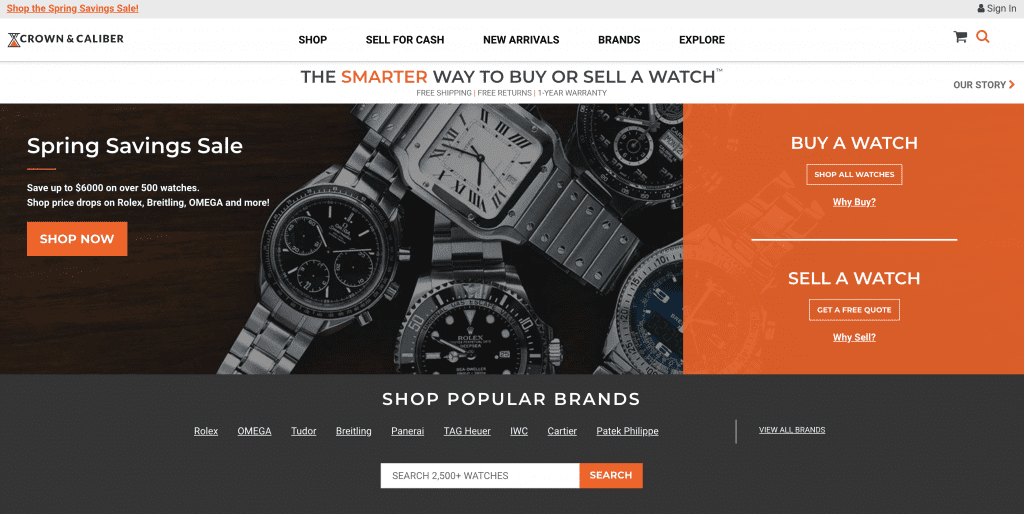Viewport: 1024px width, 514px height.
Task: Click the Shop All Watches button
Action: [x=854, y=174]
